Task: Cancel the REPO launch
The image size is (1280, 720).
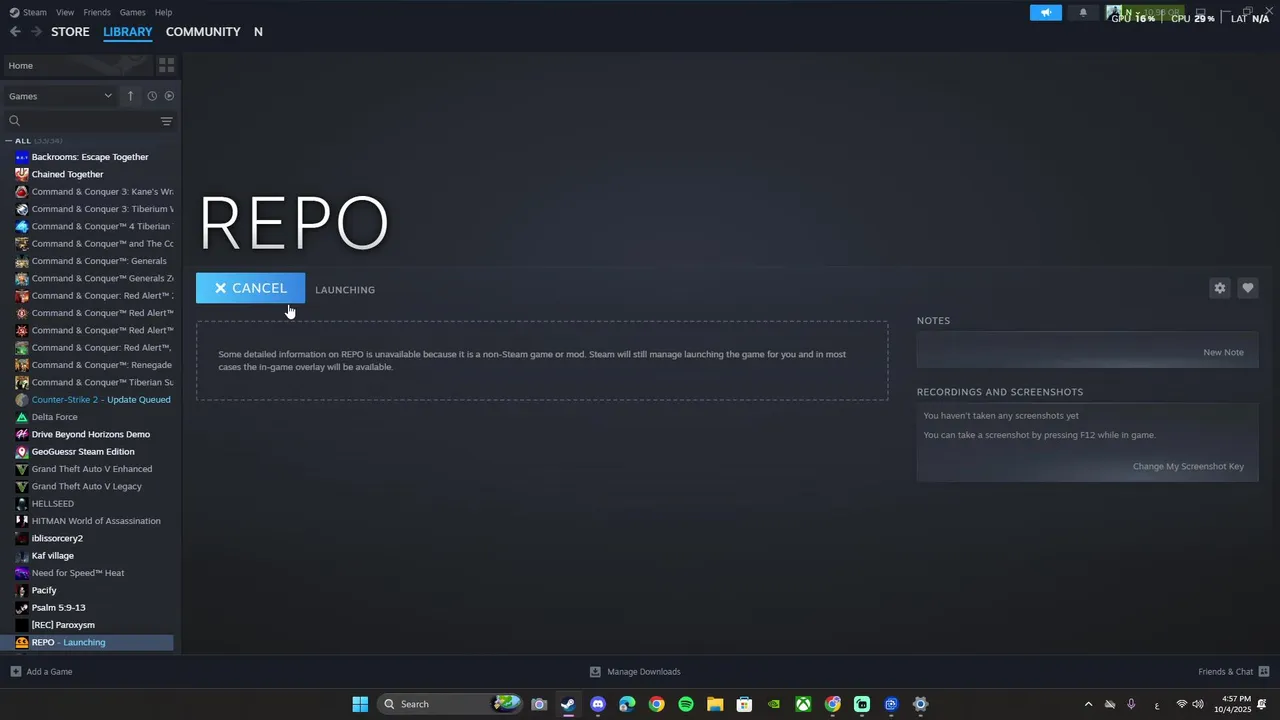Action: pyautogui.click(x=250, y=288)
